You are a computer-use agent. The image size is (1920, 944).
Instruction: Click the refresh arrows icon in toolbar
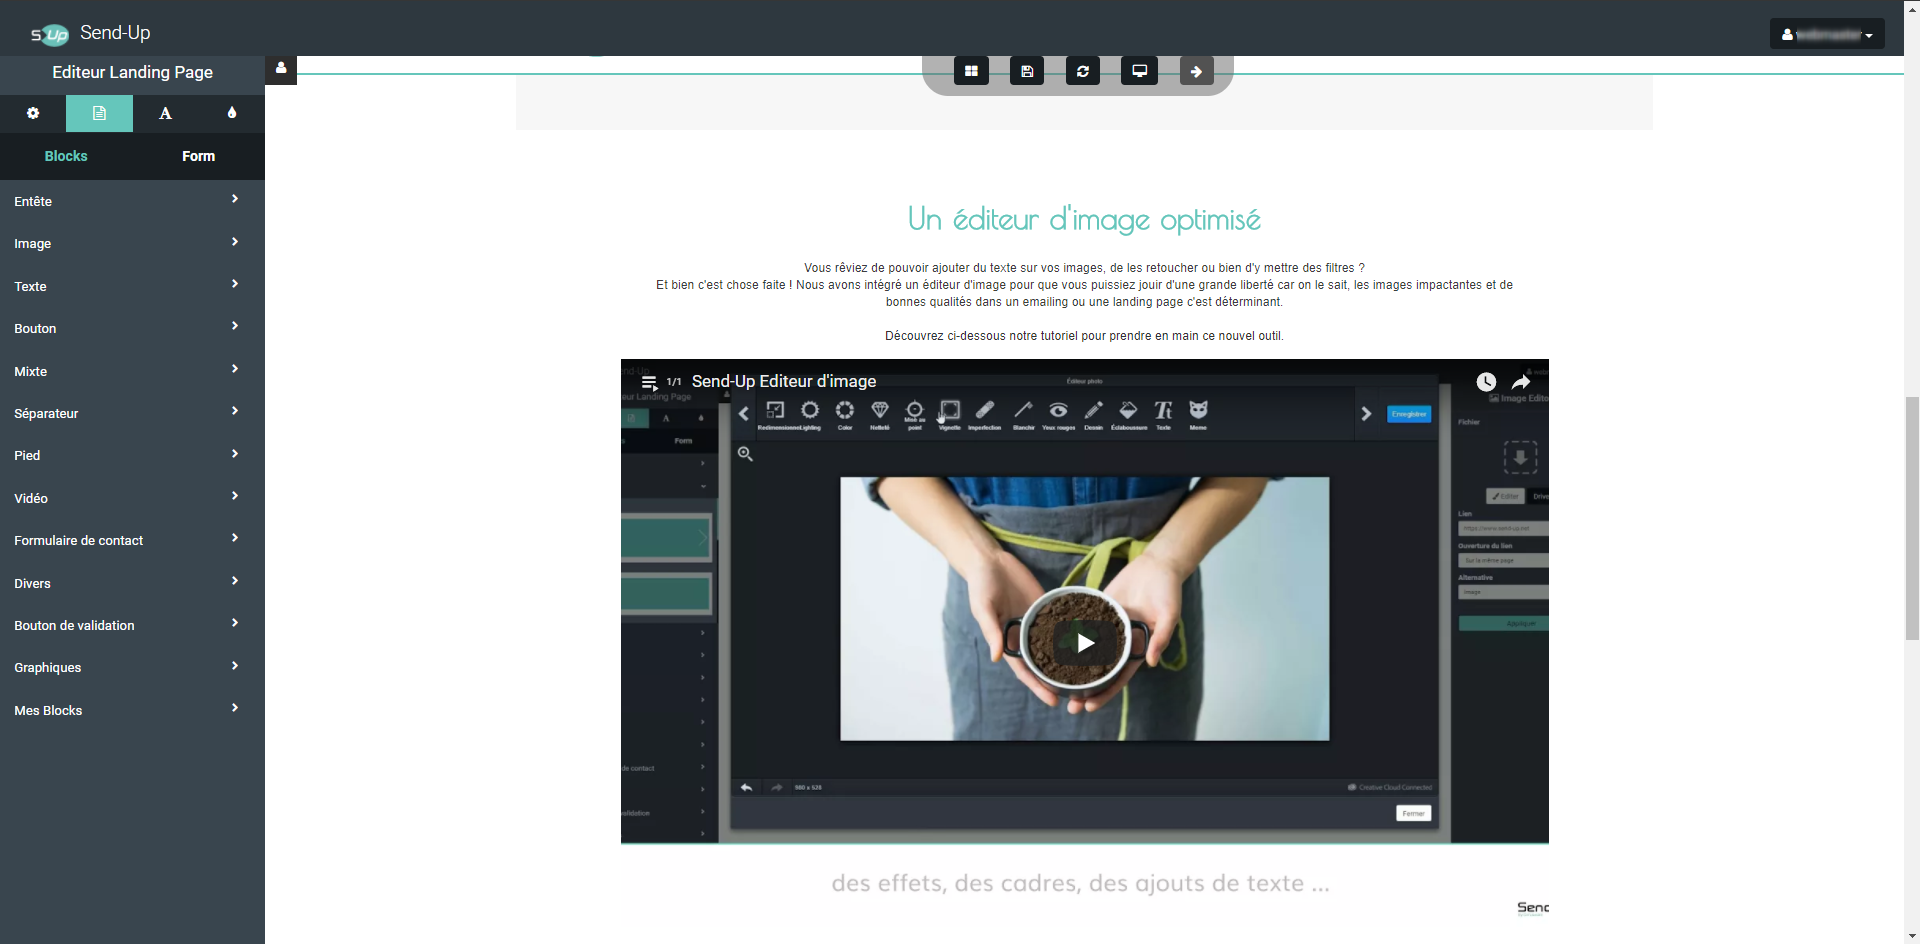pos(1083,71)
